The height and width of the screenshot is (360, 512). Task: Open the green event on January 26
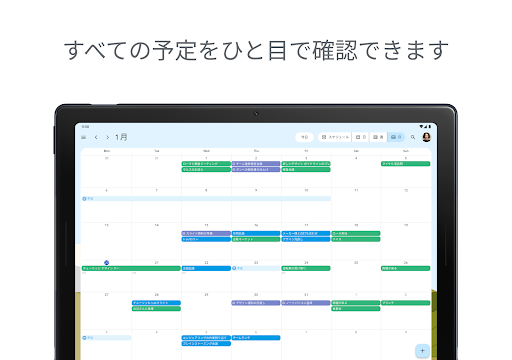click(x=406, y=268)
